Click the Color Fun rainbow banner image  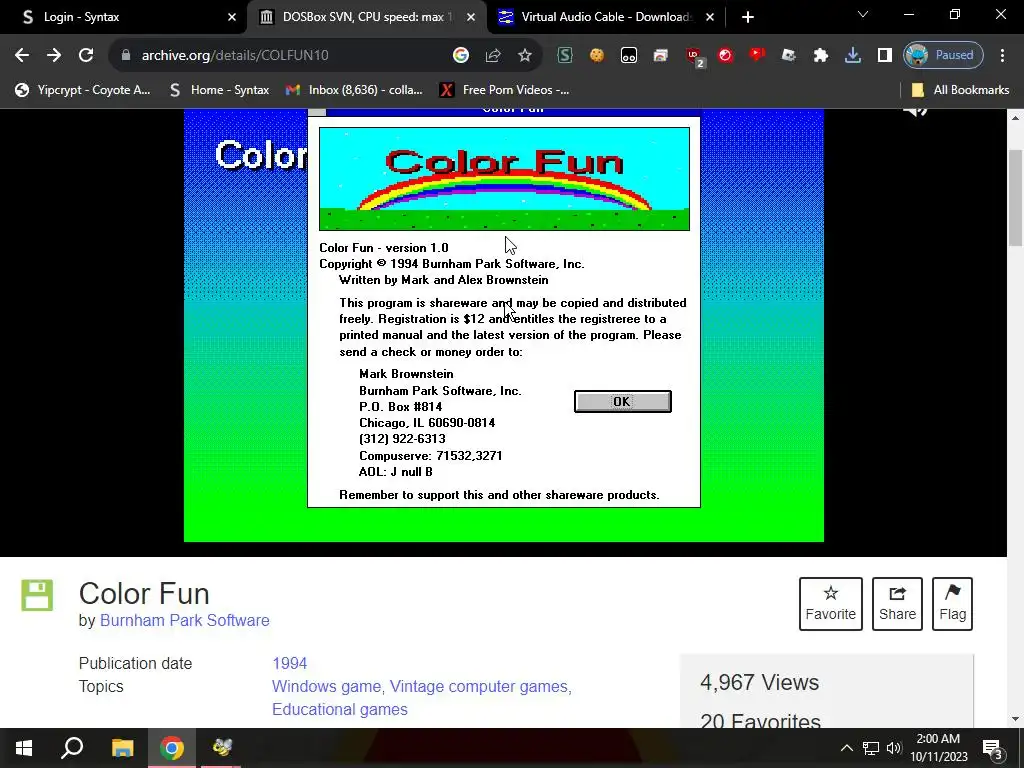pyautogui.click(x=504, y=179)
